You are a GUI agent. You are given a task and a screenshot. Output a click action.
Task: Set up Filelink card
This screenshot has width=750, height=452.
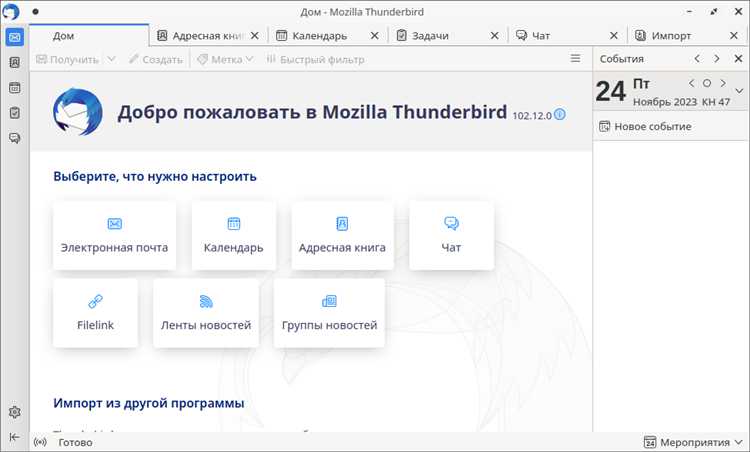[x=95, y=313]
